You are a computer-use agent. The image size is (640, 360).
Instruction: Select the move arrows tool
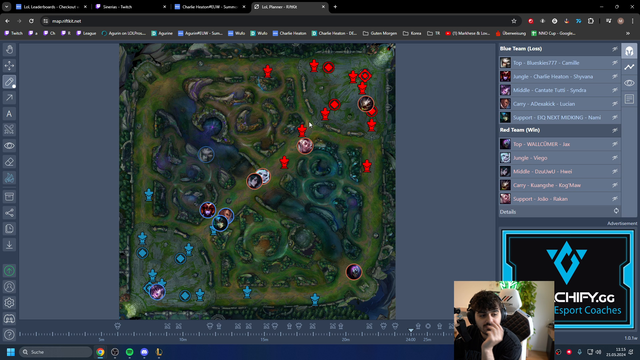9,65
